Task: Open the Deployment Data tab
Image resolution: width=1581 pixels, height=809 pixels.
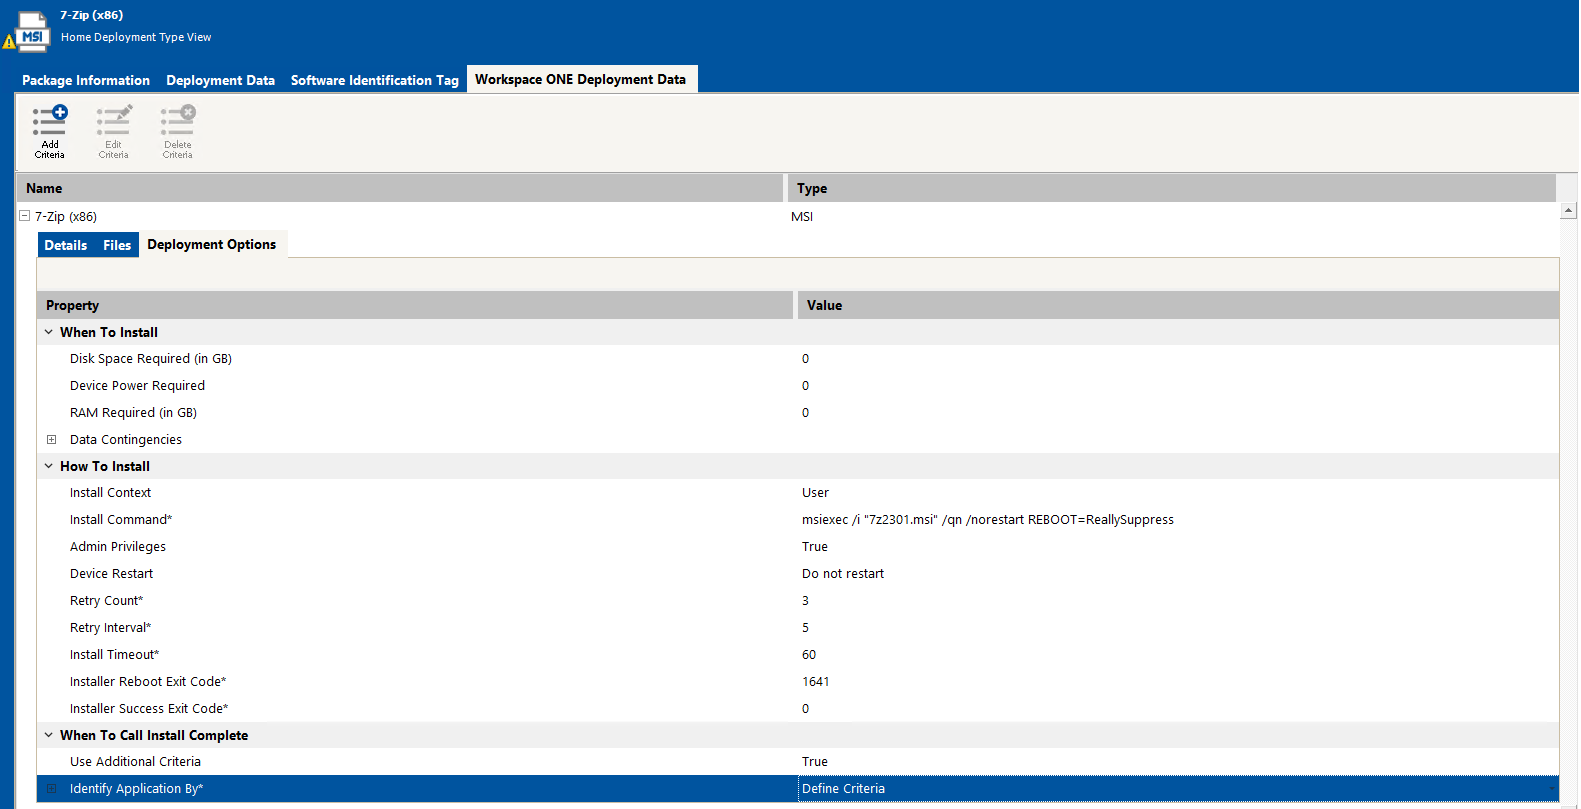Action: click(220, 80)
